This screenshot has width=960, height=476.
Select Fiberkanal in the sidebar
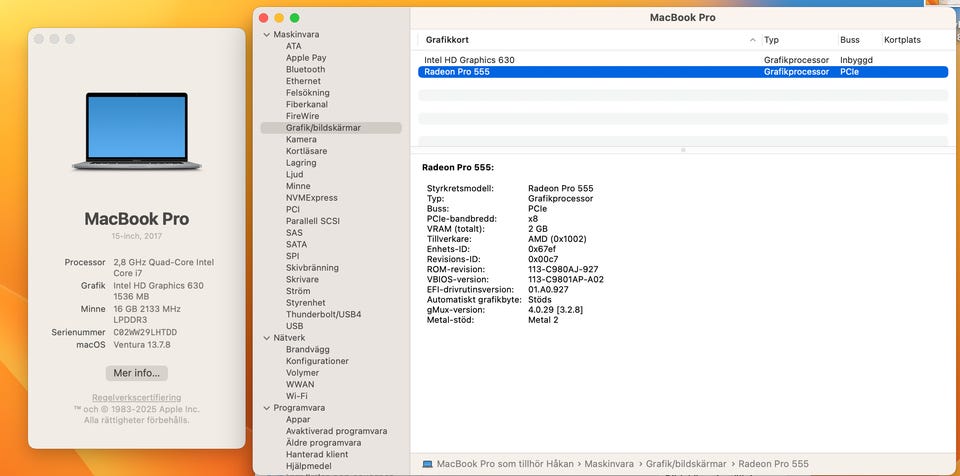coord(307,104)
